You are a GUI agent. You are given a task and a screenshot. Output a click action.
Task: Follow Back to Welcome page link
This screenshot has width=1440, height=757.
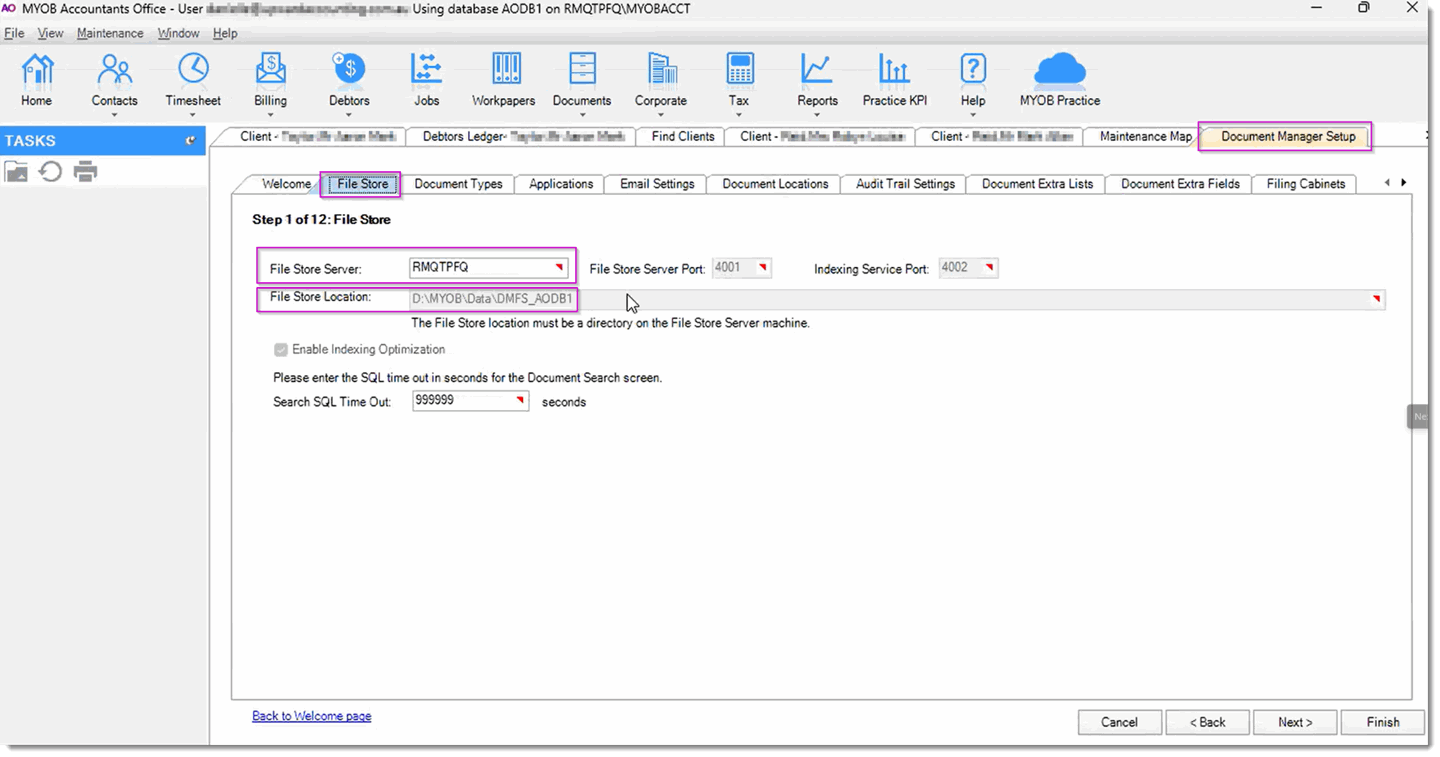pyautogui.click(x=311, y=716)
